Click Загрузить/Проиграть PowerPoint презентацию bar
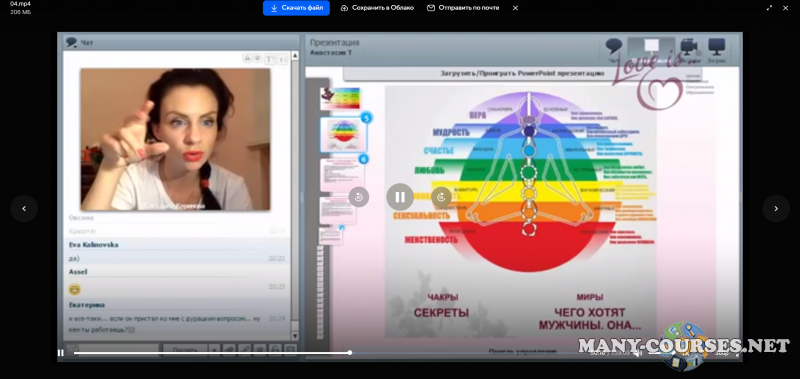 click(522, 73)
